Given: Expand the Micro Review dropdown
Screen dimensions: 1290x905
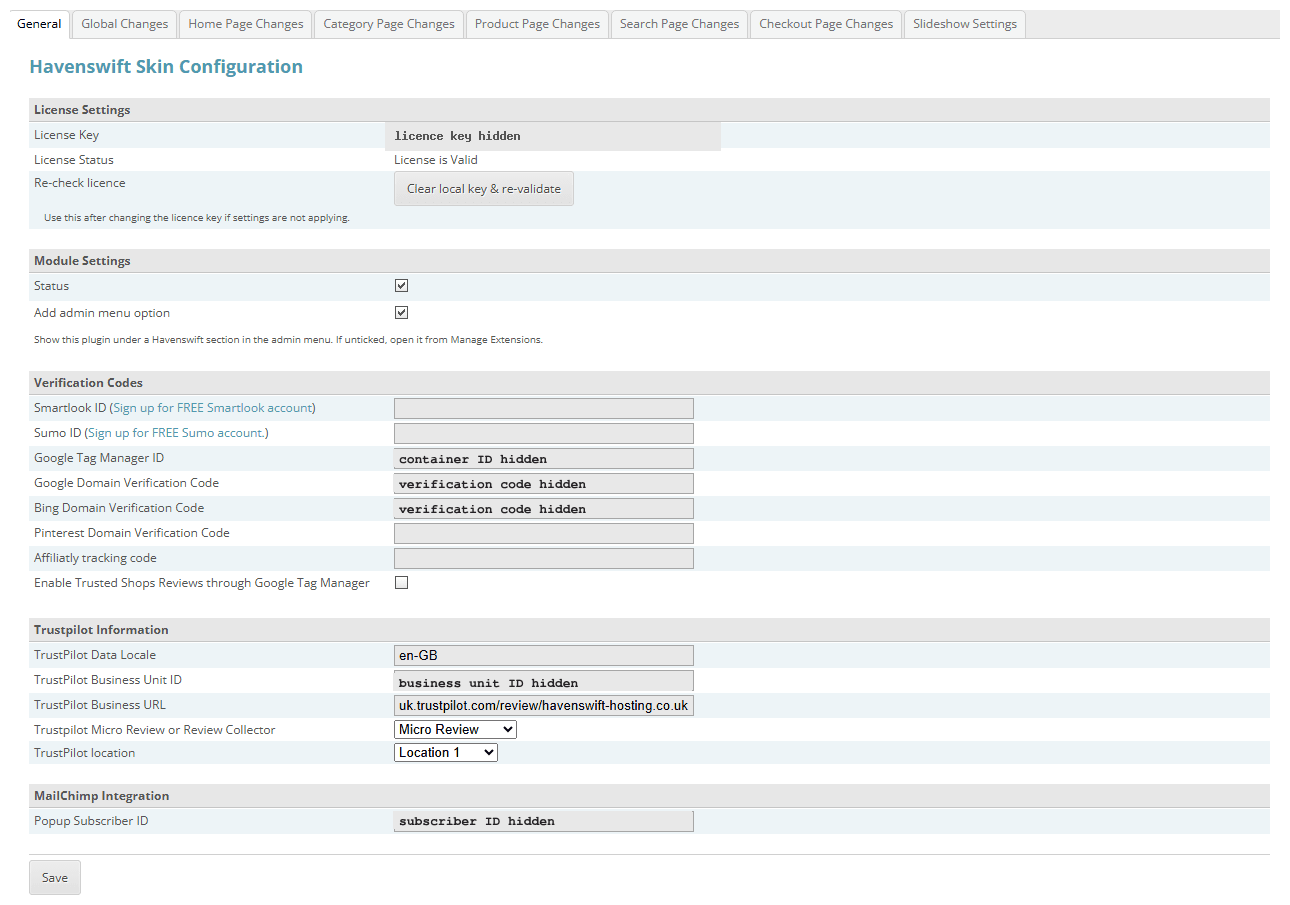Looking at the screenshot, I should point(456,730).
